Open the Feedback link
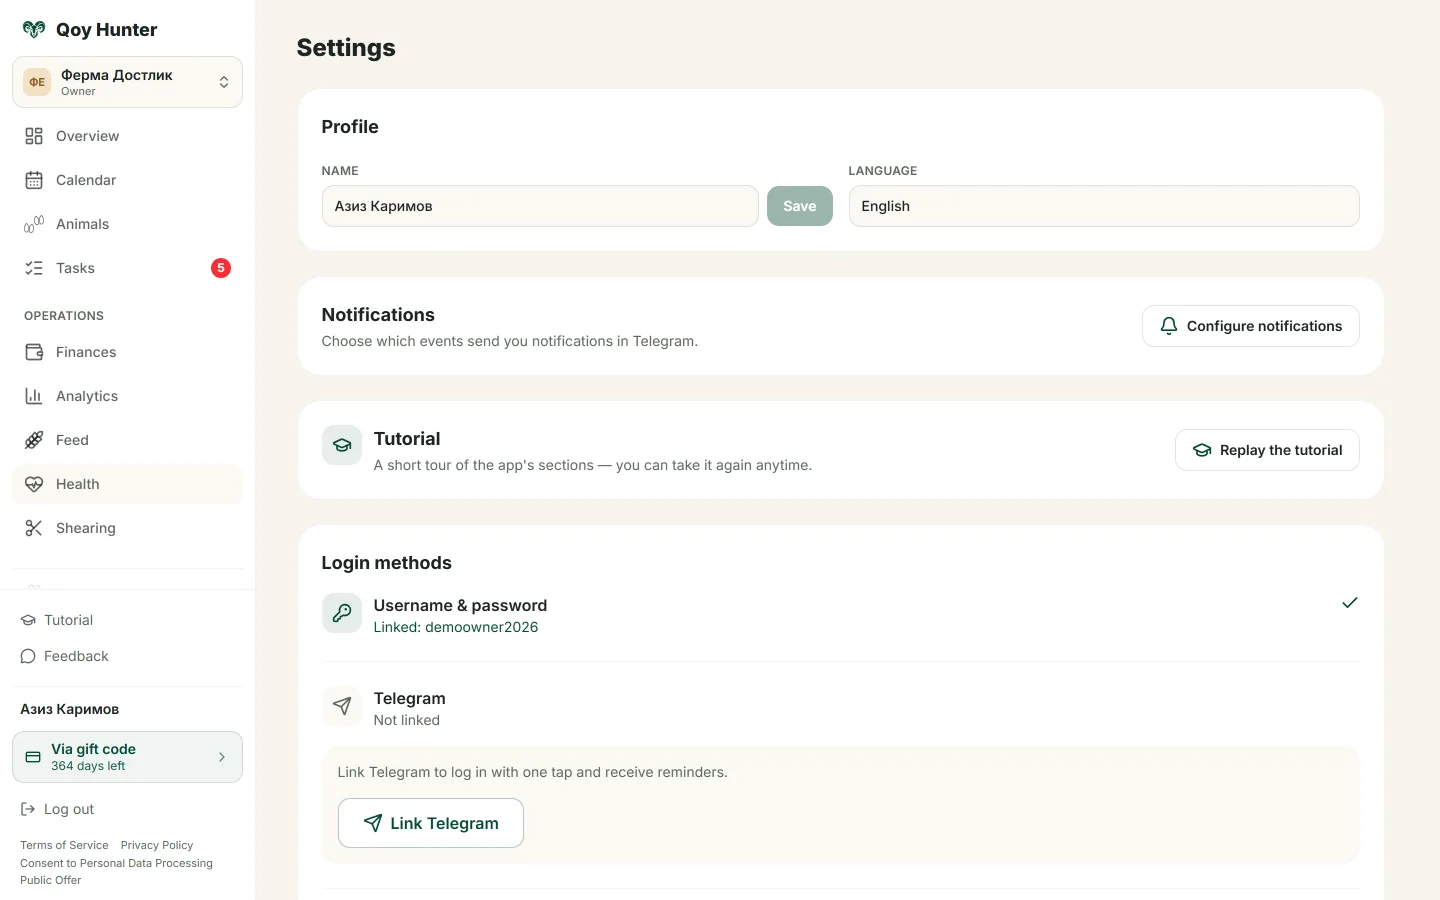The height and width of the screenshot is (900, 1440). 65,656
